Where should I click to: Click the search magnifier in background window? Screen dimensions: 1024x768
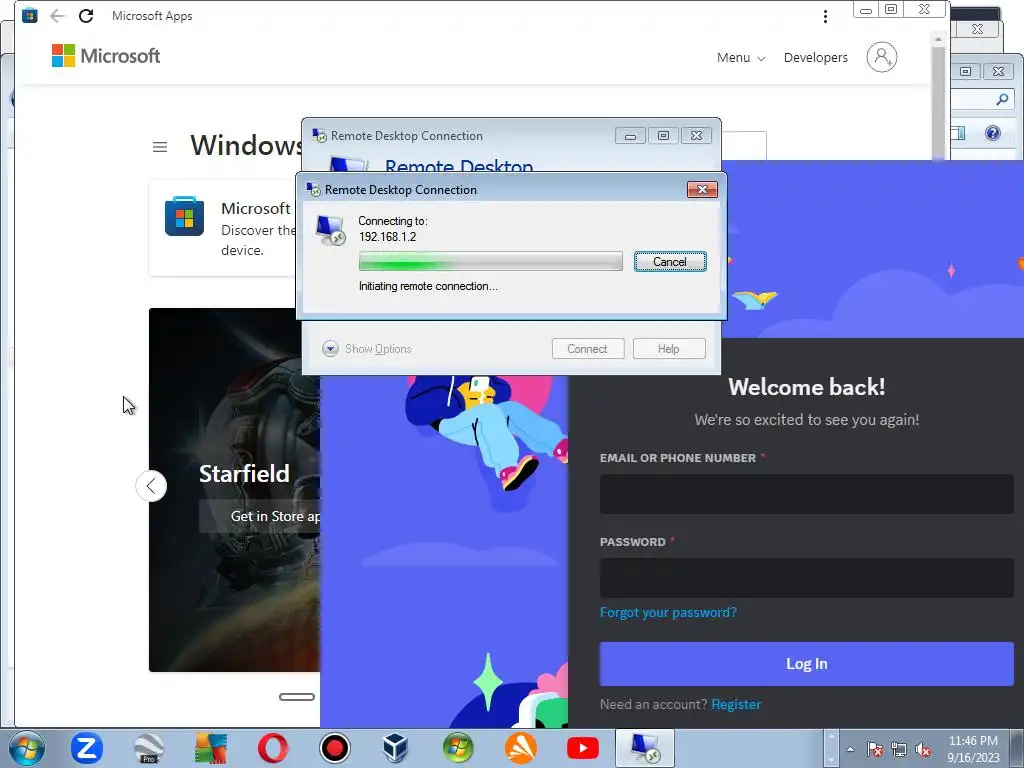(x=1002, y=99)
